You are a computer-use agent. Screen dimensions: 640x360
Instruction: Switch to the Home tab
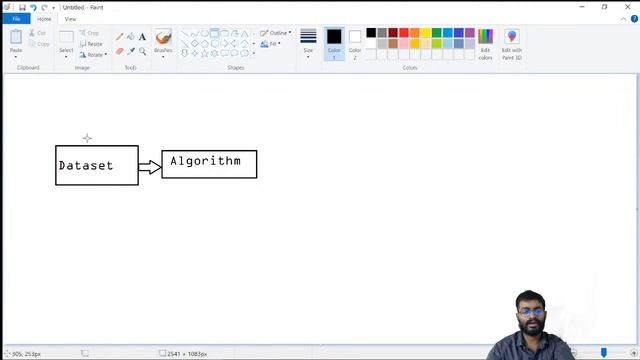tap(44, 19)
